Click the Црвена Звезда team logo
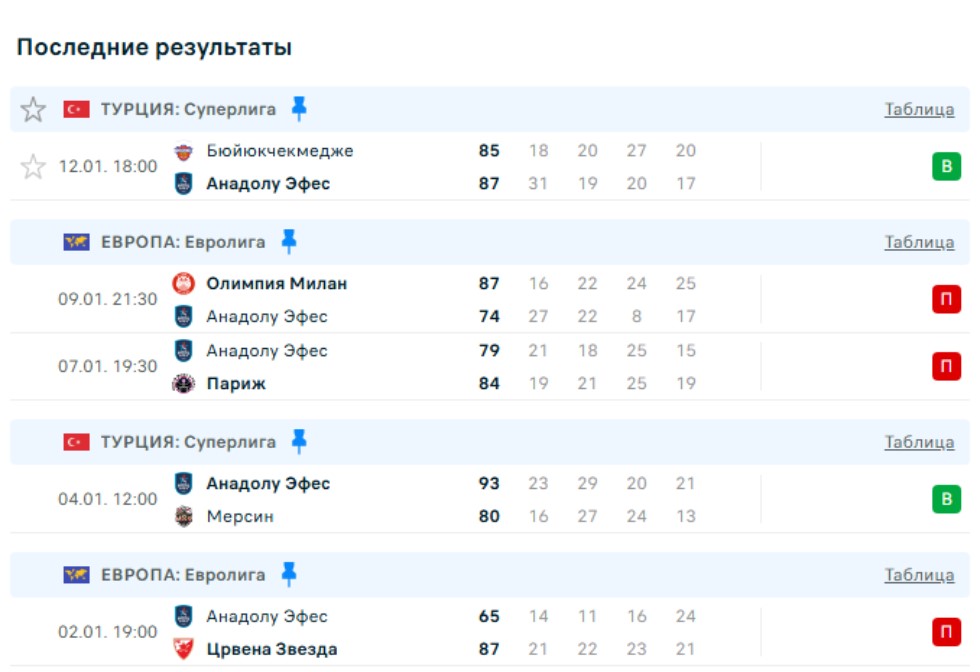980x672 pixels. (x=183, y=650)
